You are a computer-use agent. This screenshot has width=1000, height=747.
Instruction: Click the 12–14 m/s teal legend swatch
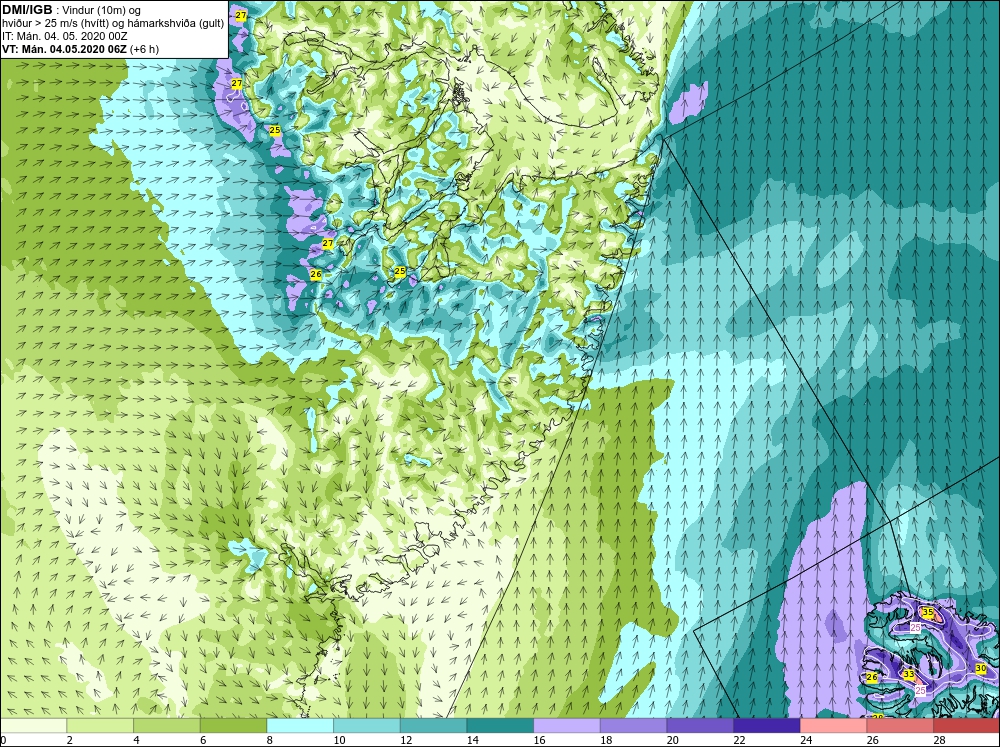point(433,726)
